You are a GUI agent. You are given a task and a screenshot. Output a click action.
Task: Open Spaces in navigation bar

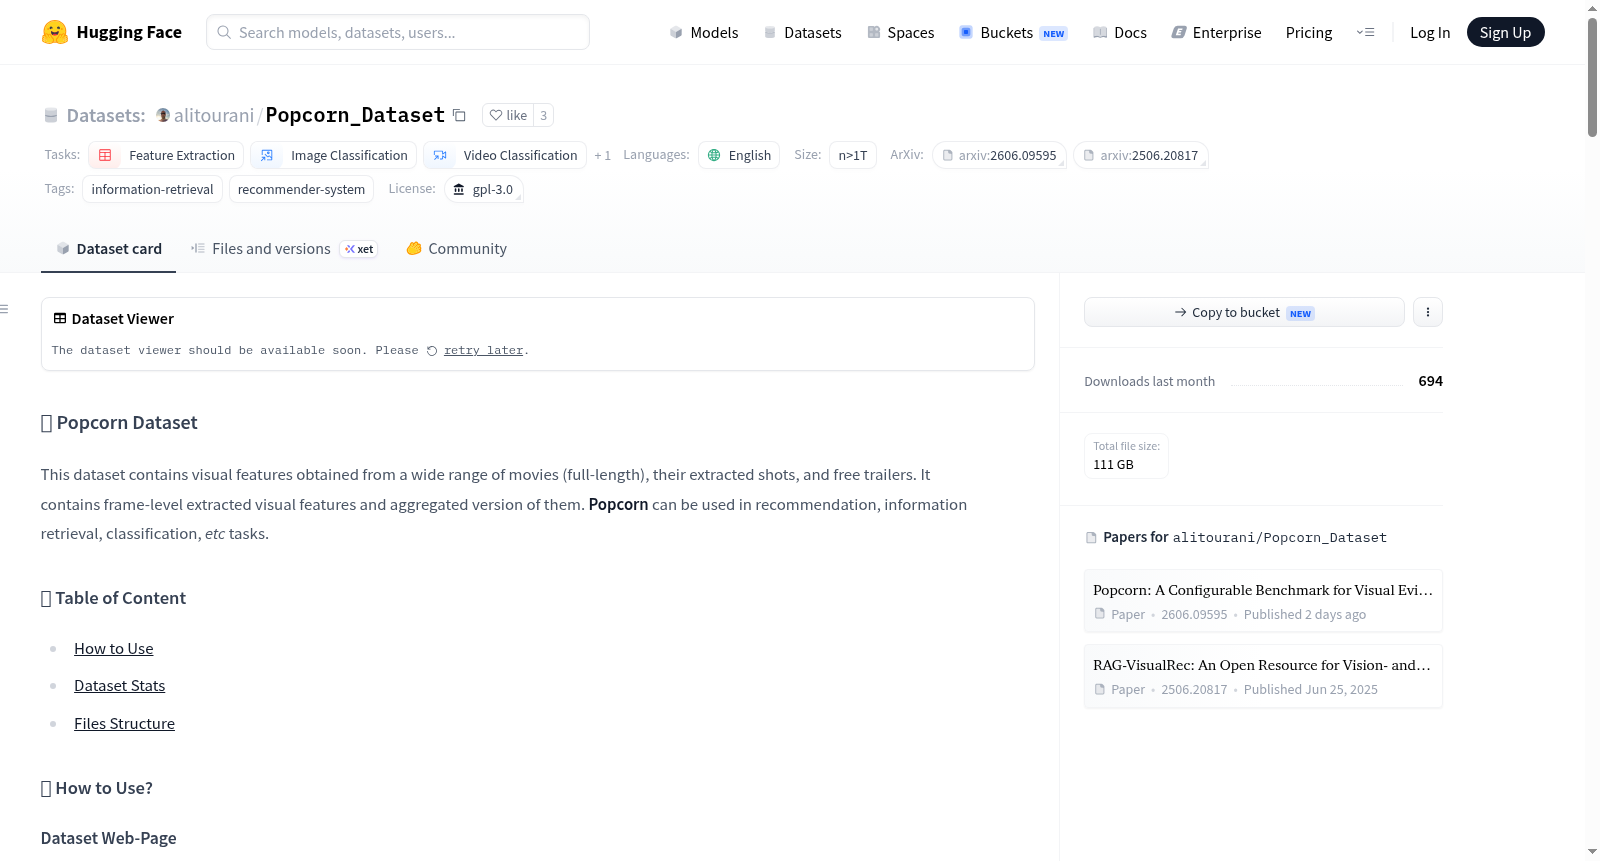[x=900, y=32]
